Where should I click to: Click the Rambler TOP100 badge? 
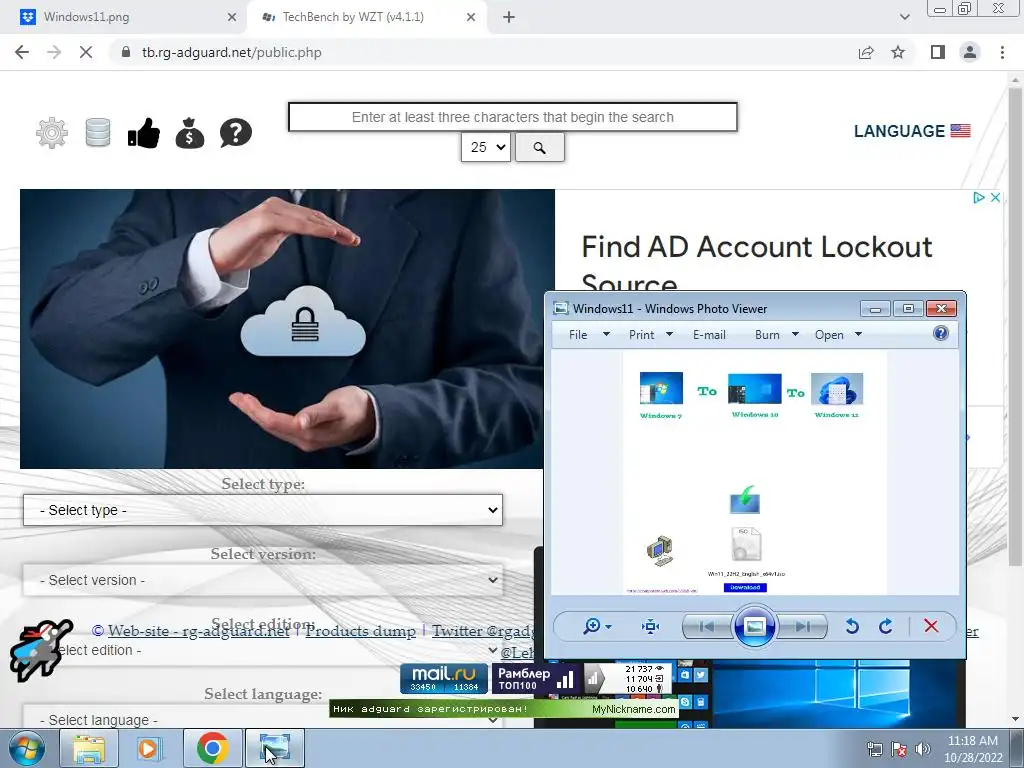pyautogui.click(x=535, y=679)
